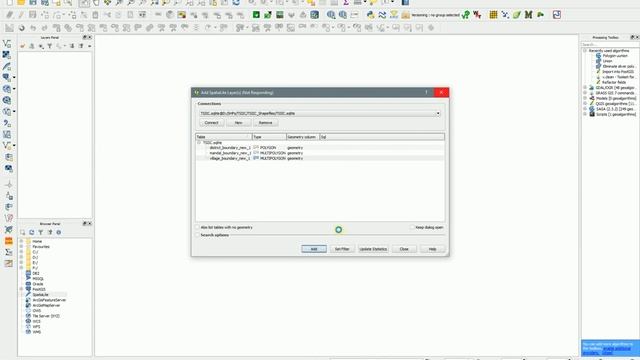Image resolution: width=640 pixels, height=360 pixels.
Task: Click the Geometry column header
Action: tap(302, 137)
